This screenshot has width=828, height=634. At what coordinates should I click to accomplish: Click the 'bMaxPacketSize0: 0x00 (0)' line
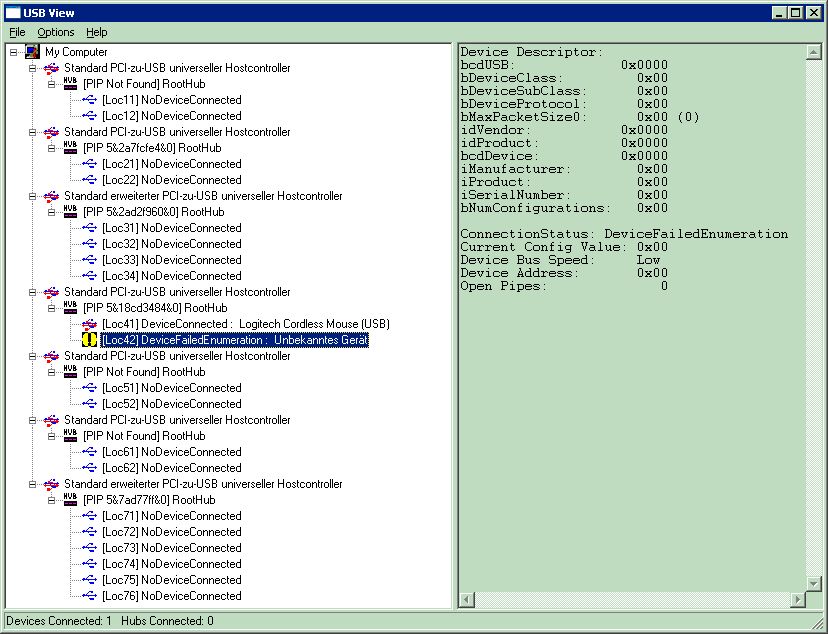tap(580, 117)
